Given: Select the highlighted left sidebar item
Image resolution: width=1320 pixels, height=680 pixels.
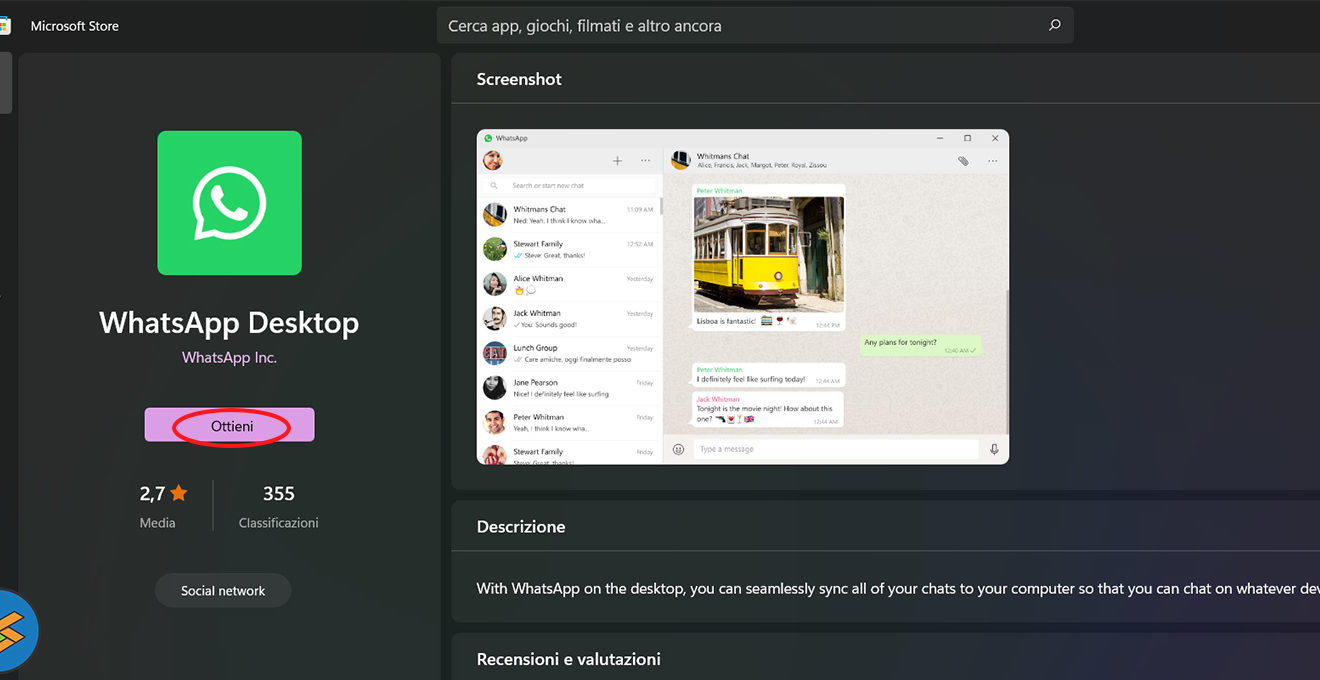Looking at the screenshot, I should pyautogui.click(x=6, y=83).
